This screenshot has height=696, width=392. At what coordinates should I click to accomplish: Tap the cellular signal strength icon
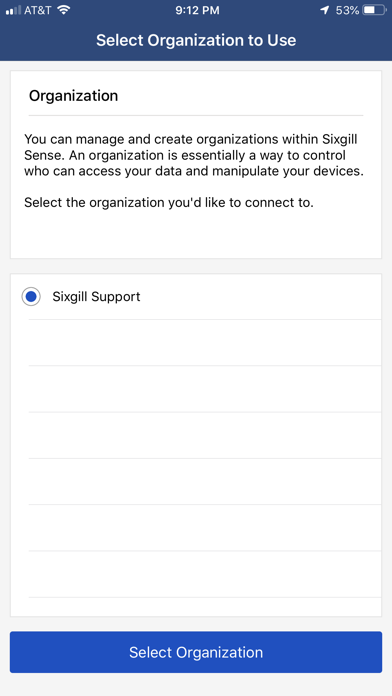pyautogui.click(x=13, y=10)
